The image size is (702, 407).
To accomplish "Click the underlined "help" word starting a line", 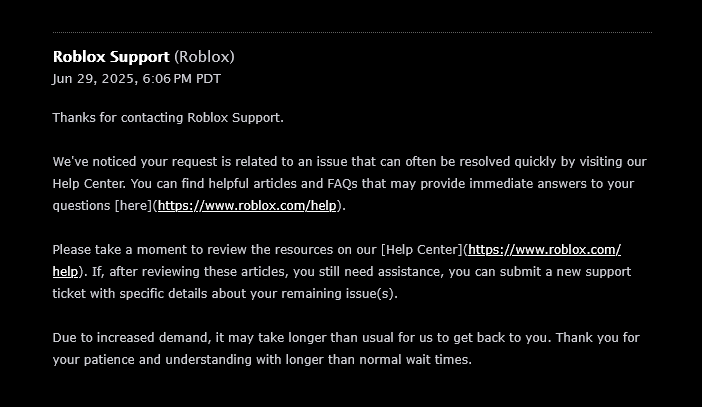I will [65, 271].
